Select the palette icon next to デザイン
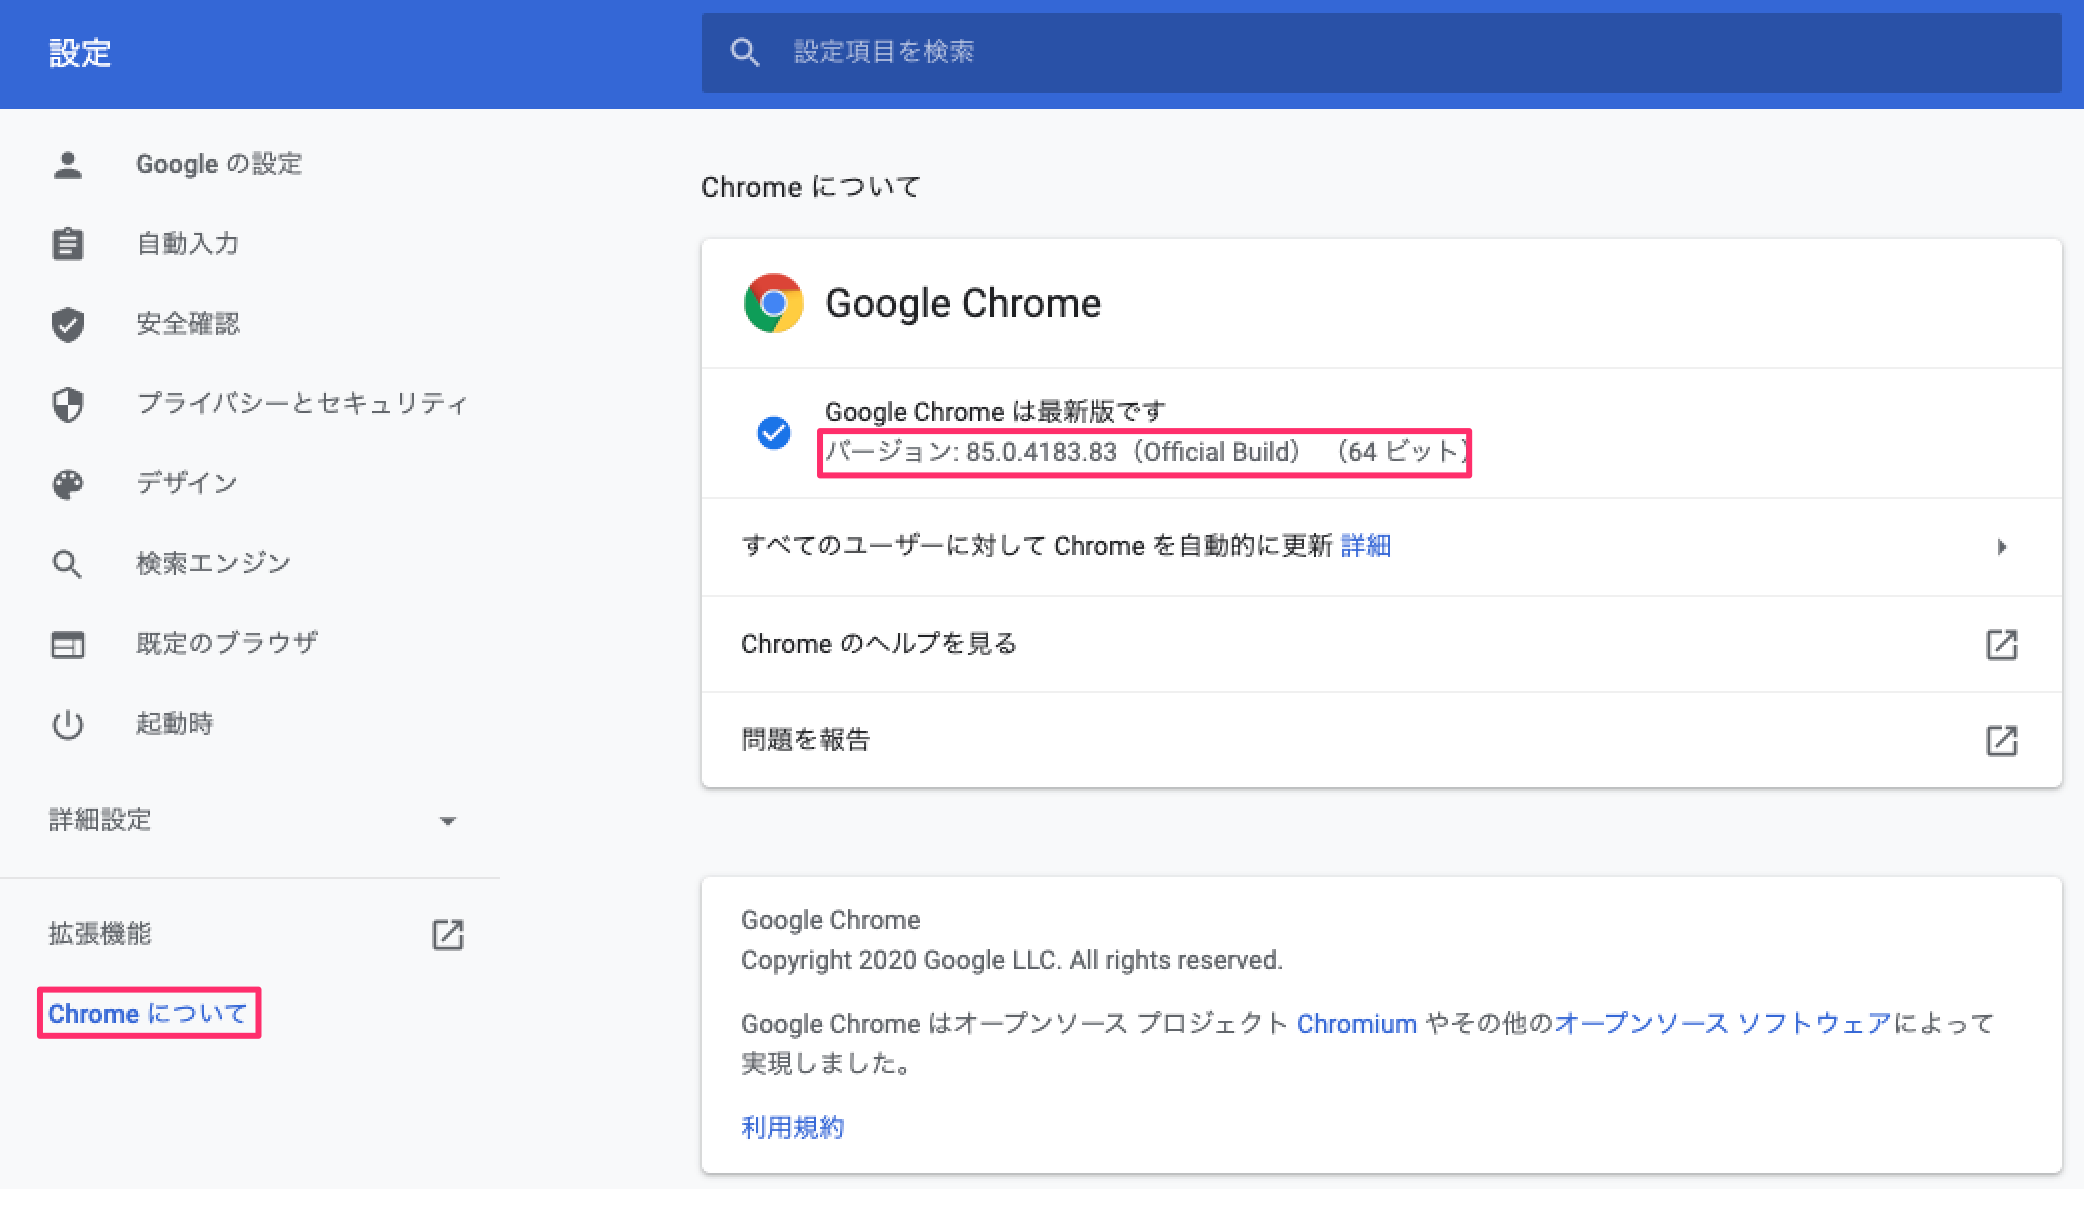This screenshot has height=1230, width=2084. [67, 483]
